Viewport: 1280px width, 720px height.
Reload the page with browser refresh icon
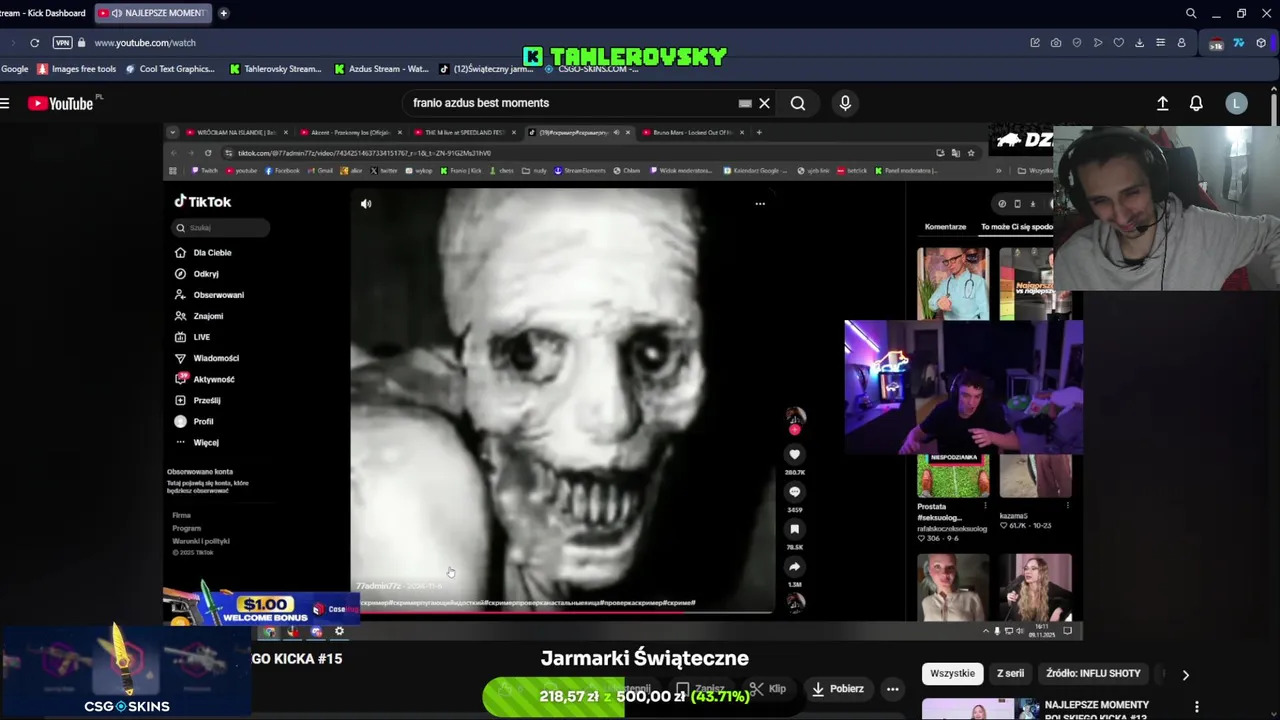[x=34, y=43]
